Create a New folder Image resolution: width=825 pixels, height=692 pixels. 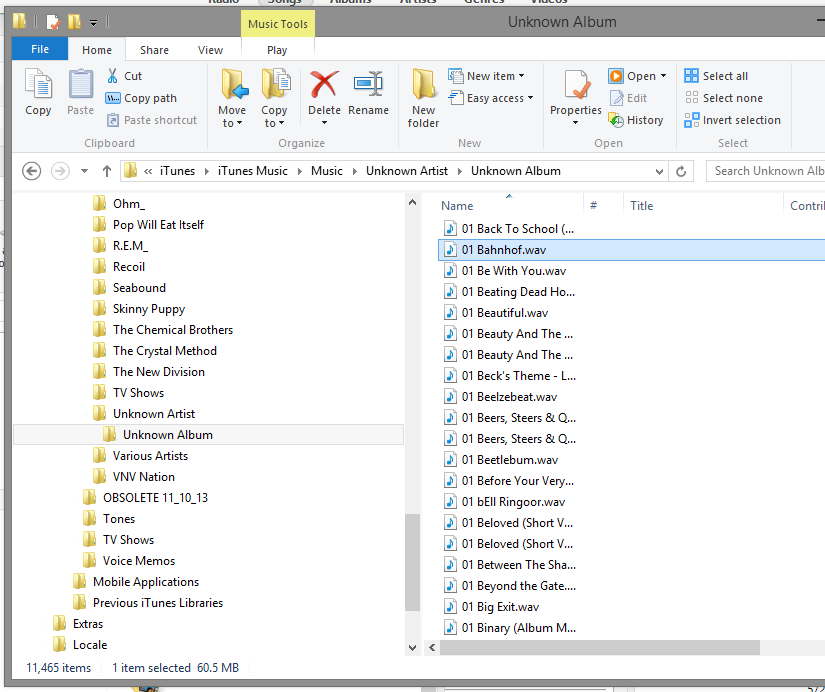(423, 98)
